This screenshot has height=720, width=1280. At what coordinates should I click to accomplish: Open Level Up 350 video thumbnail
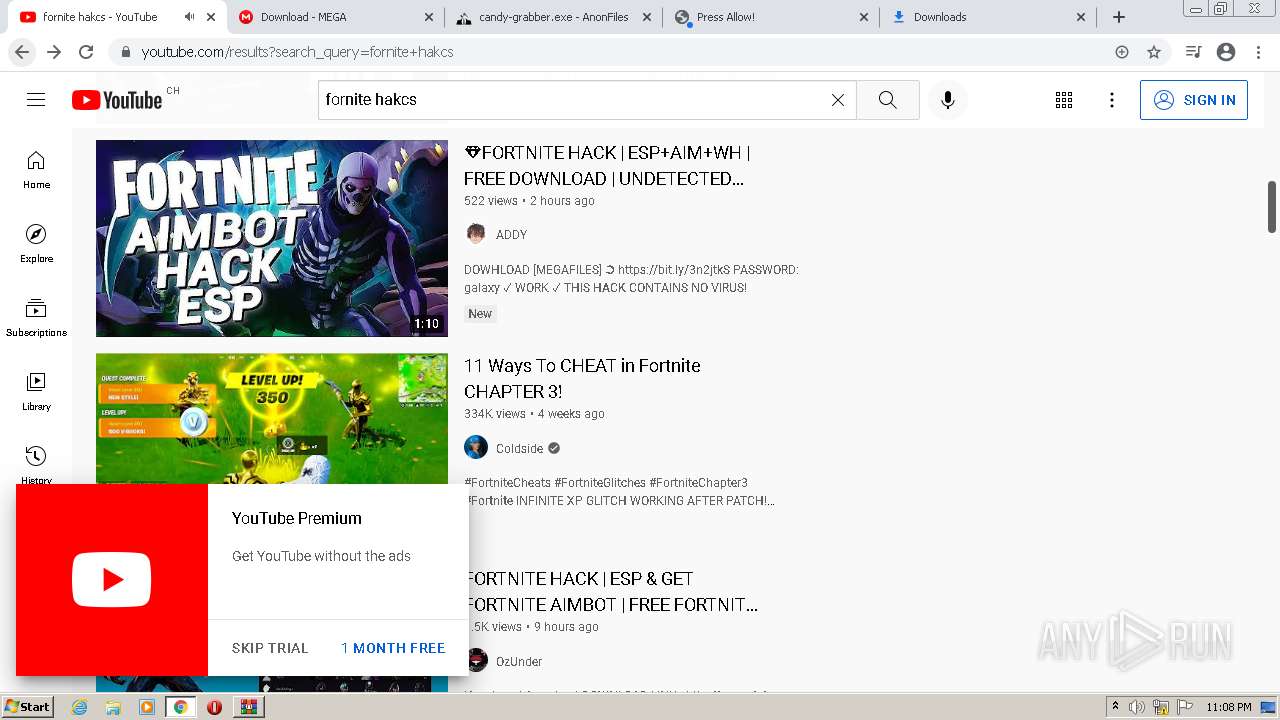pos(272,419)
